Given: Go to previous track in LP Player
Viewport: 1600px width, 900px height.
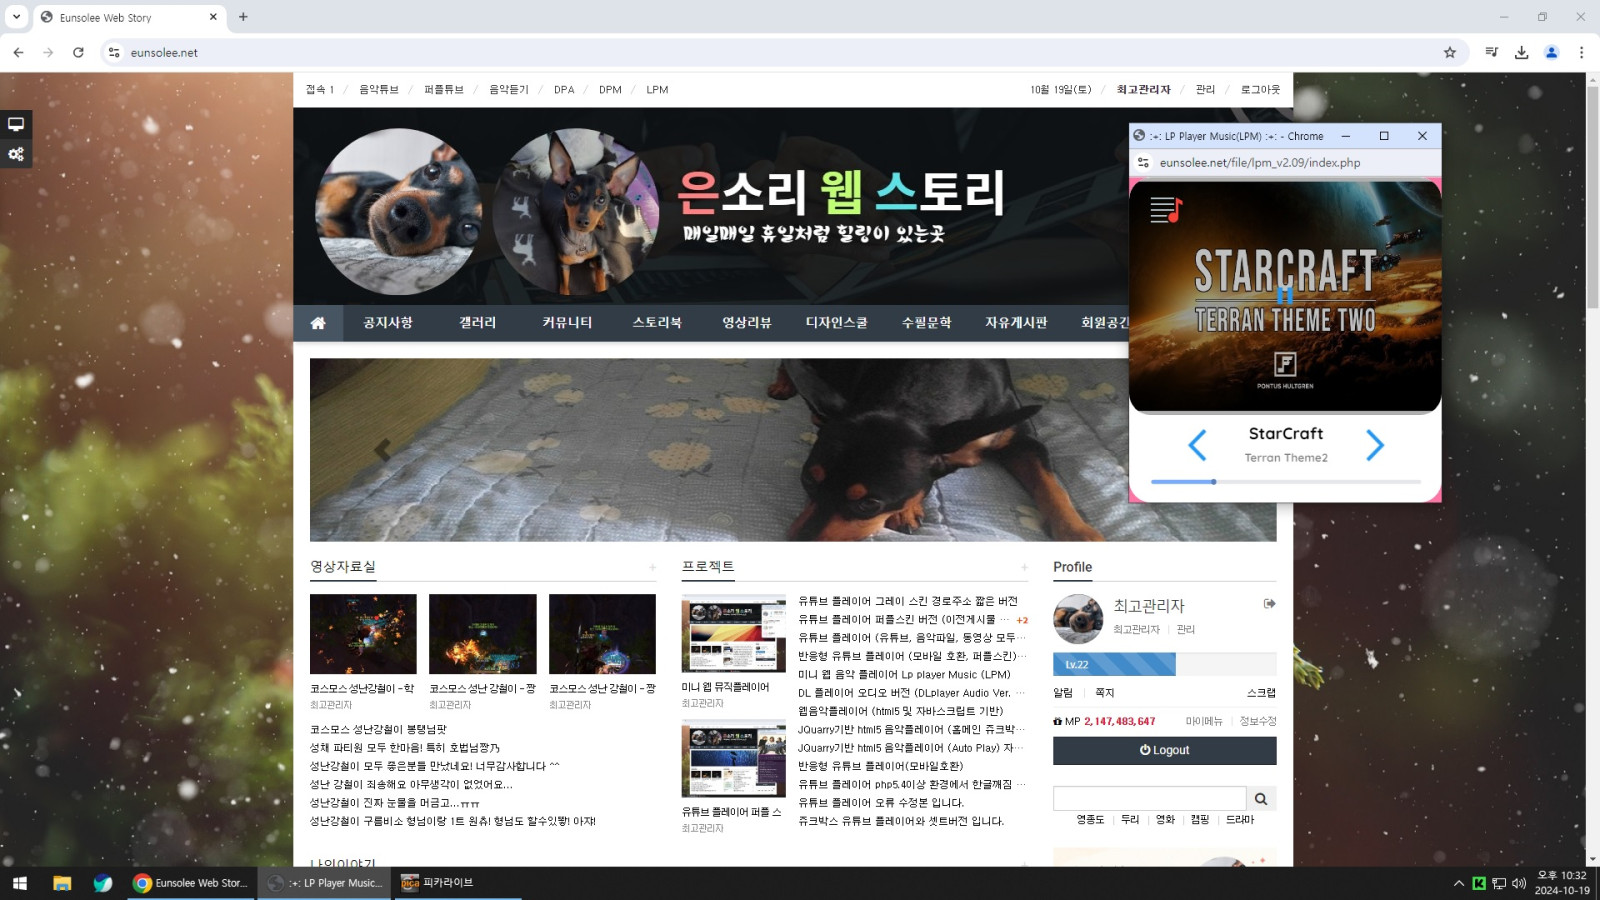Looking at the screenshot, I should coord(1197,445).
